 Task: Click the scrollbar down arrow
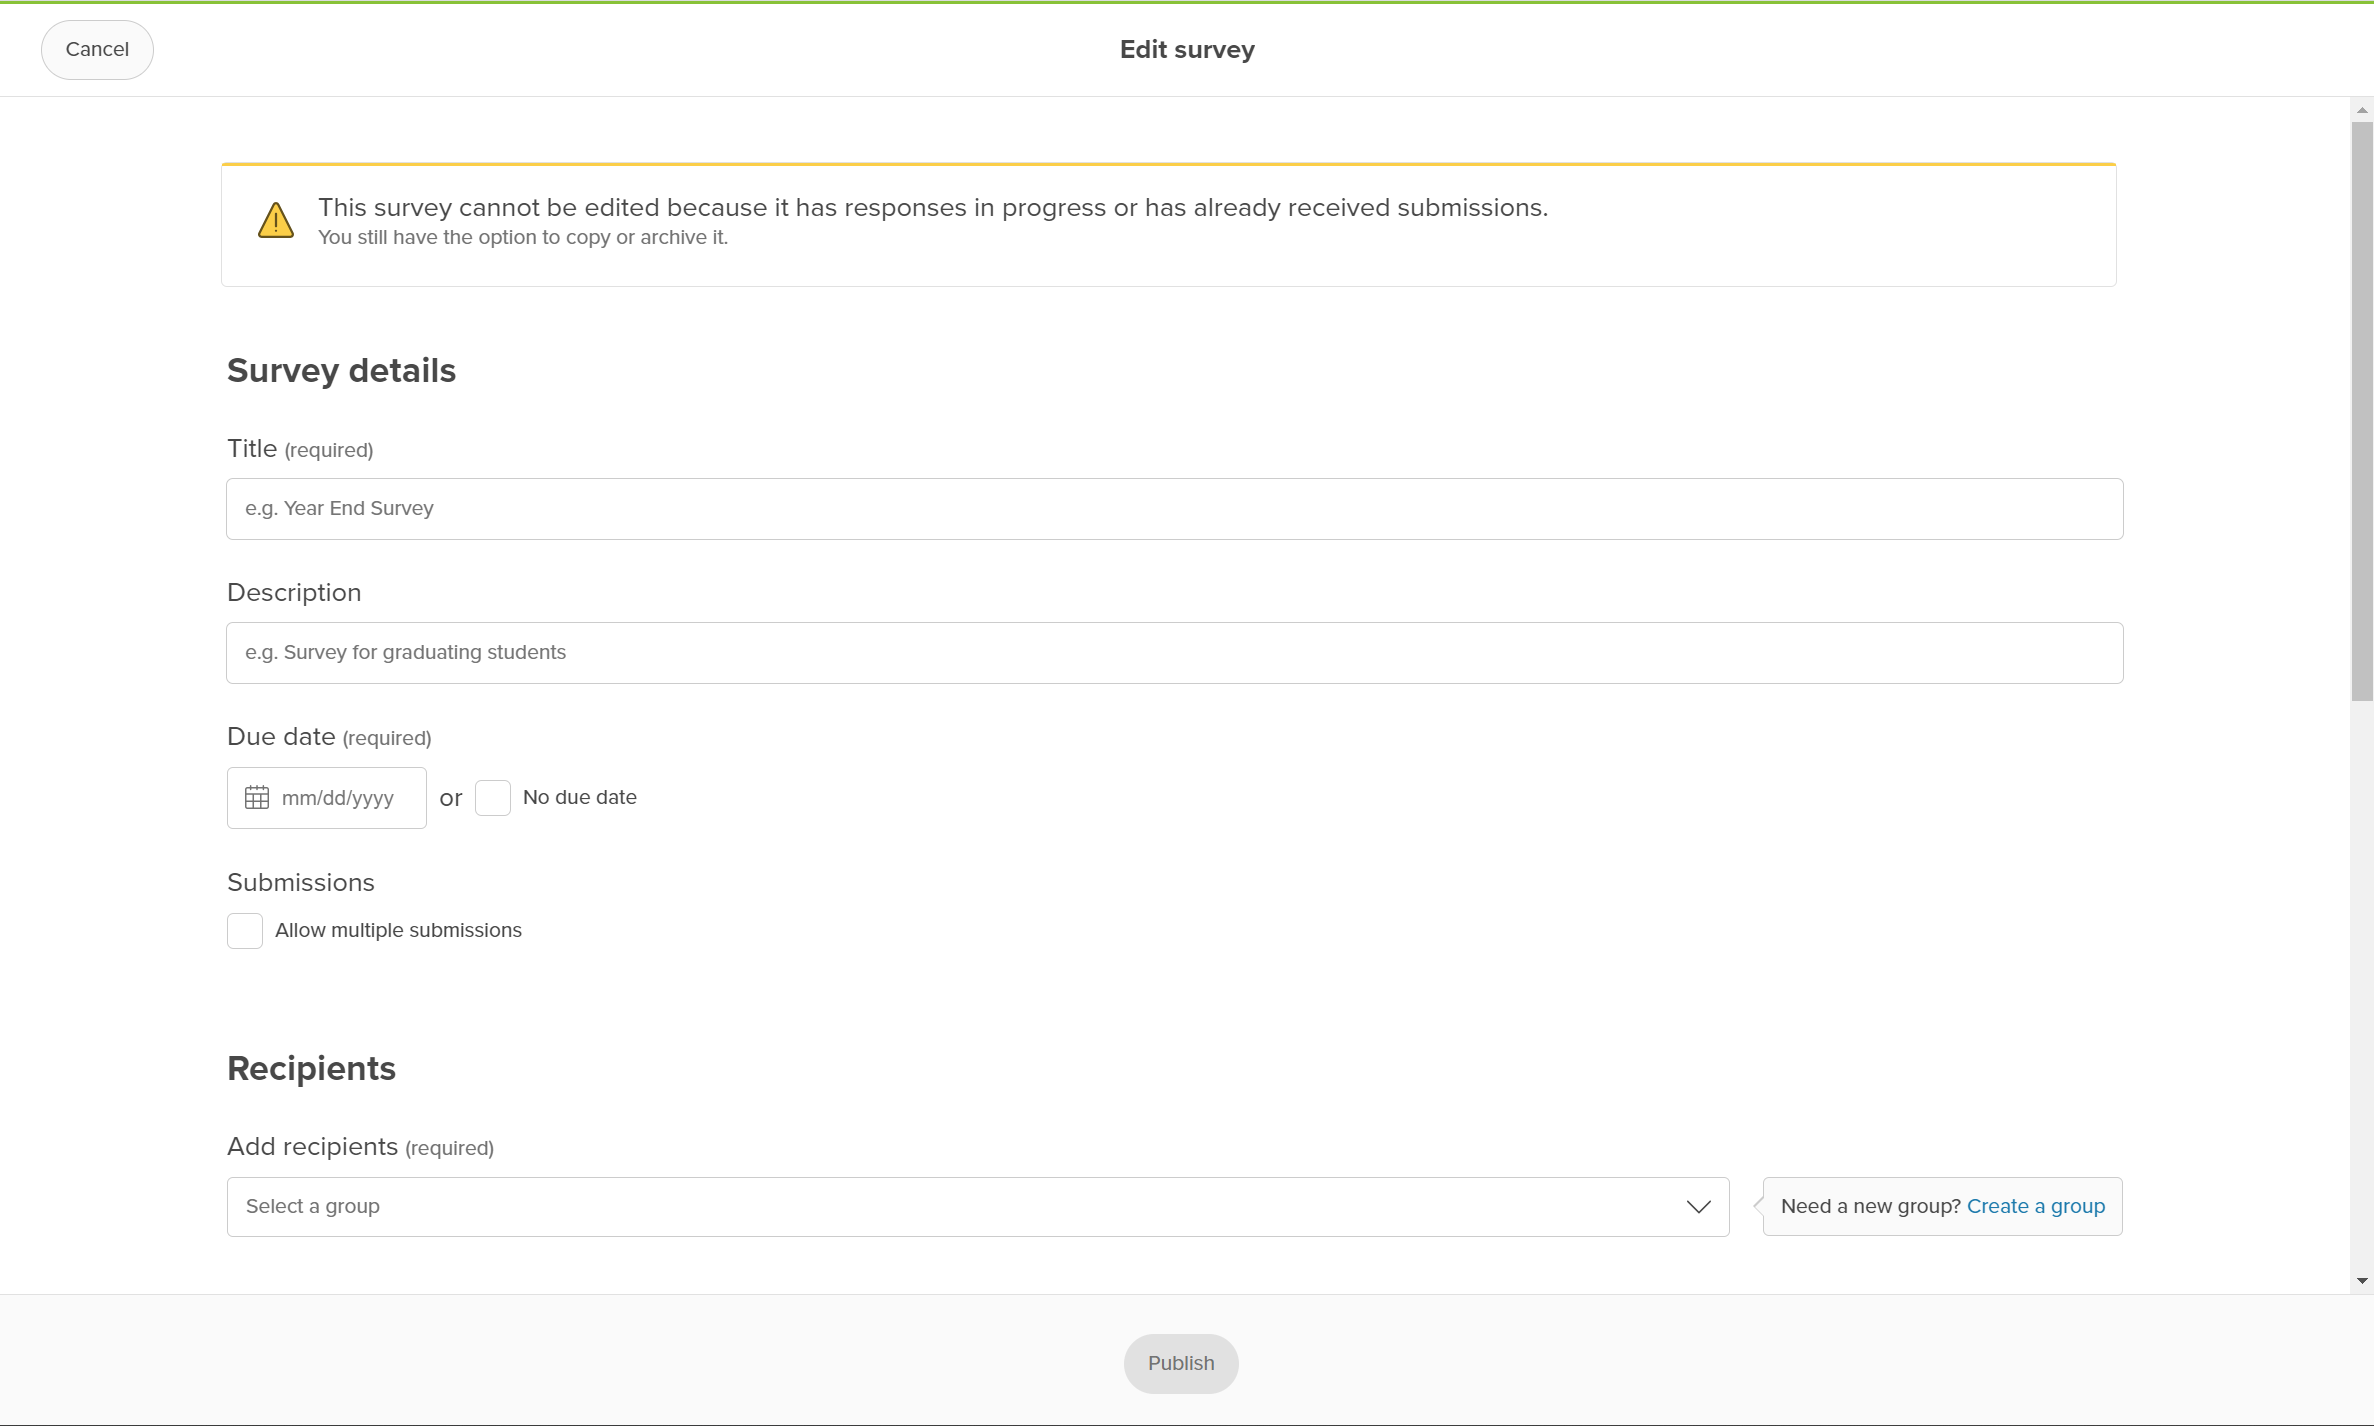click(2362, 1280)
